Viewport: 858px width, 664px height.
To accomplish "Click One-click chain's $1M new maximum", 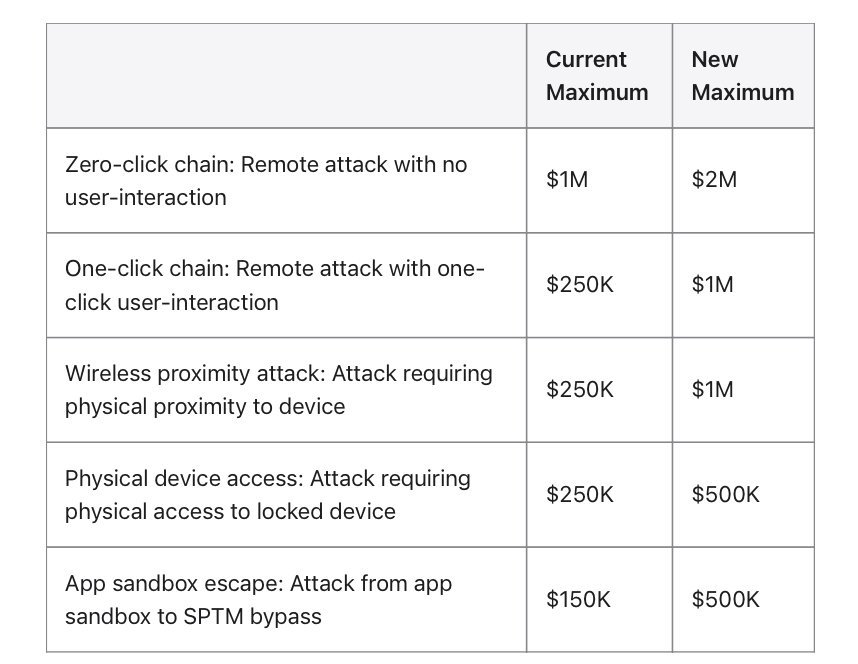I will pyautogui.click(x=713, y=285).
